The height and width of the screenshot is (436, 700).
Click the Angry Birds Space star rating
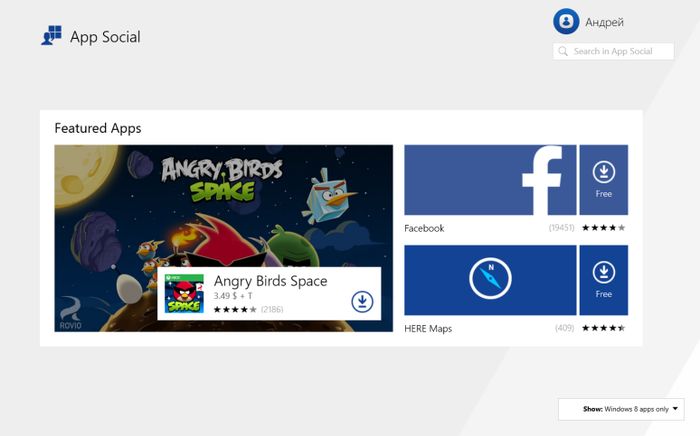coord(235,310)
